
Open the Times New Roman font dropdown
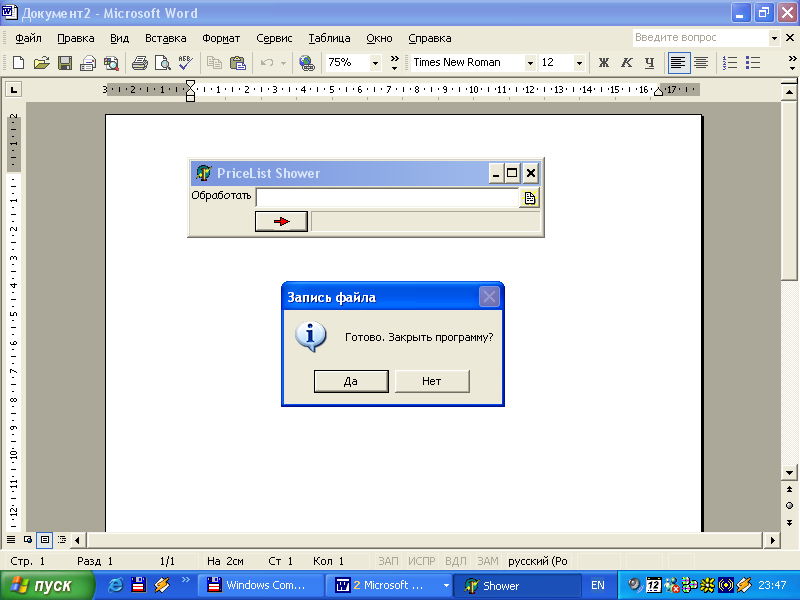click(x=530, y=63)
